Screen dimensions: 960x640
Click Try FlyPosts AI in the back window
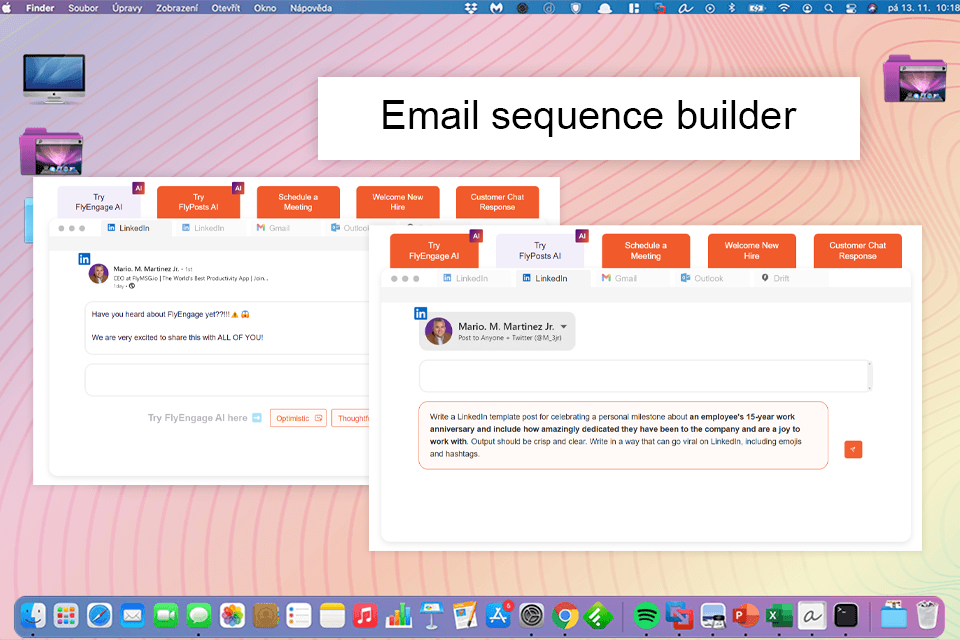[198, 202]
